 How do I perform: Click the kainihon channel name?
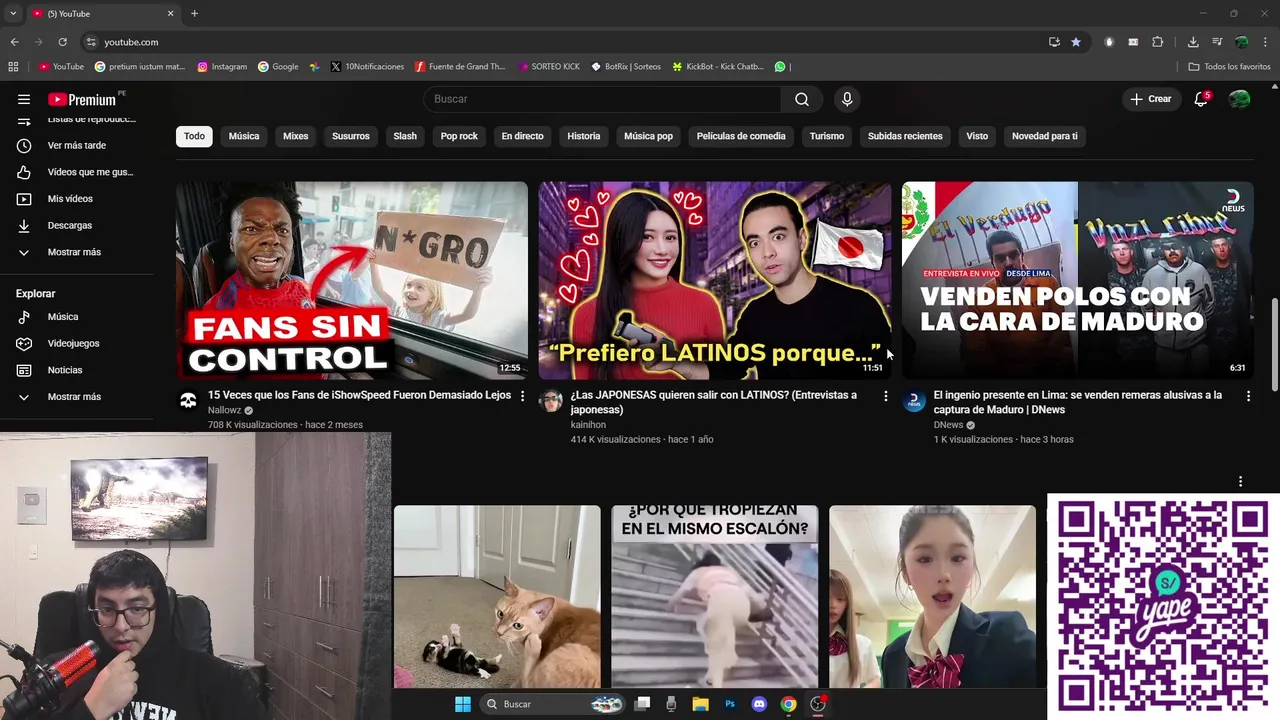click(588, 425)
